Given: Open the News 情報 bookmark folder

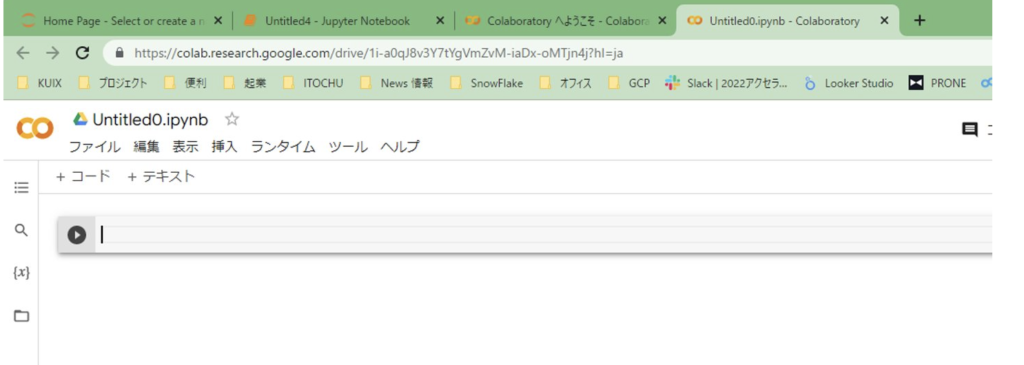Looking at the screenshot, I should pyautogui.click(x=396, y=83).
